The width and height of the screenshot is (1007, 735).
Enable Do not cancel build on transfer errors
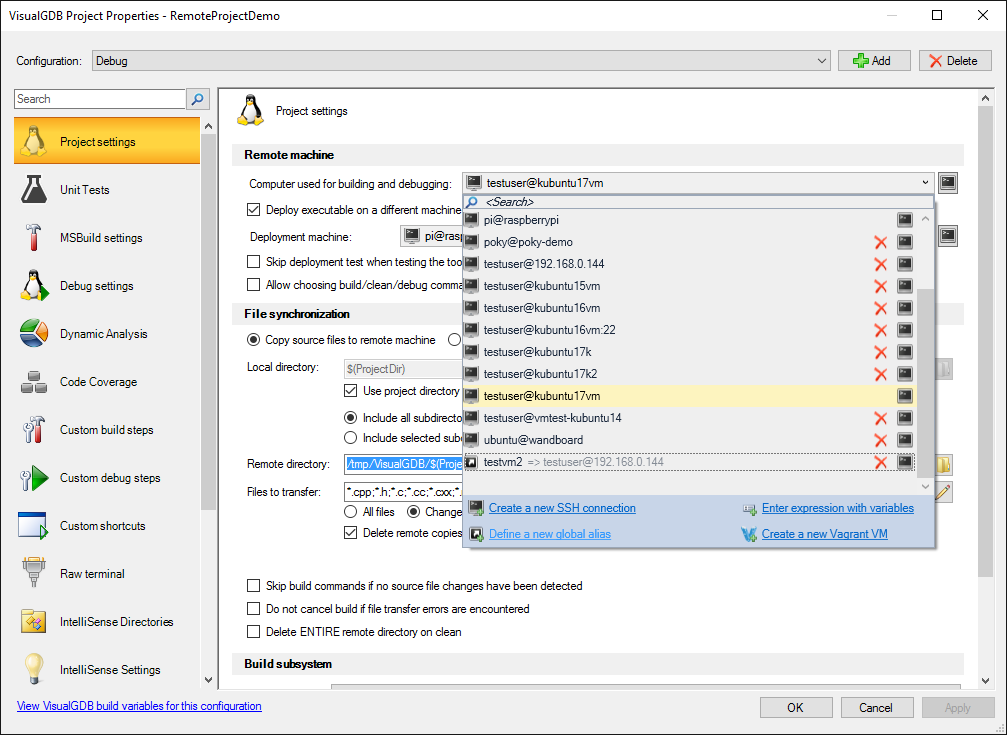click(254, 608)
